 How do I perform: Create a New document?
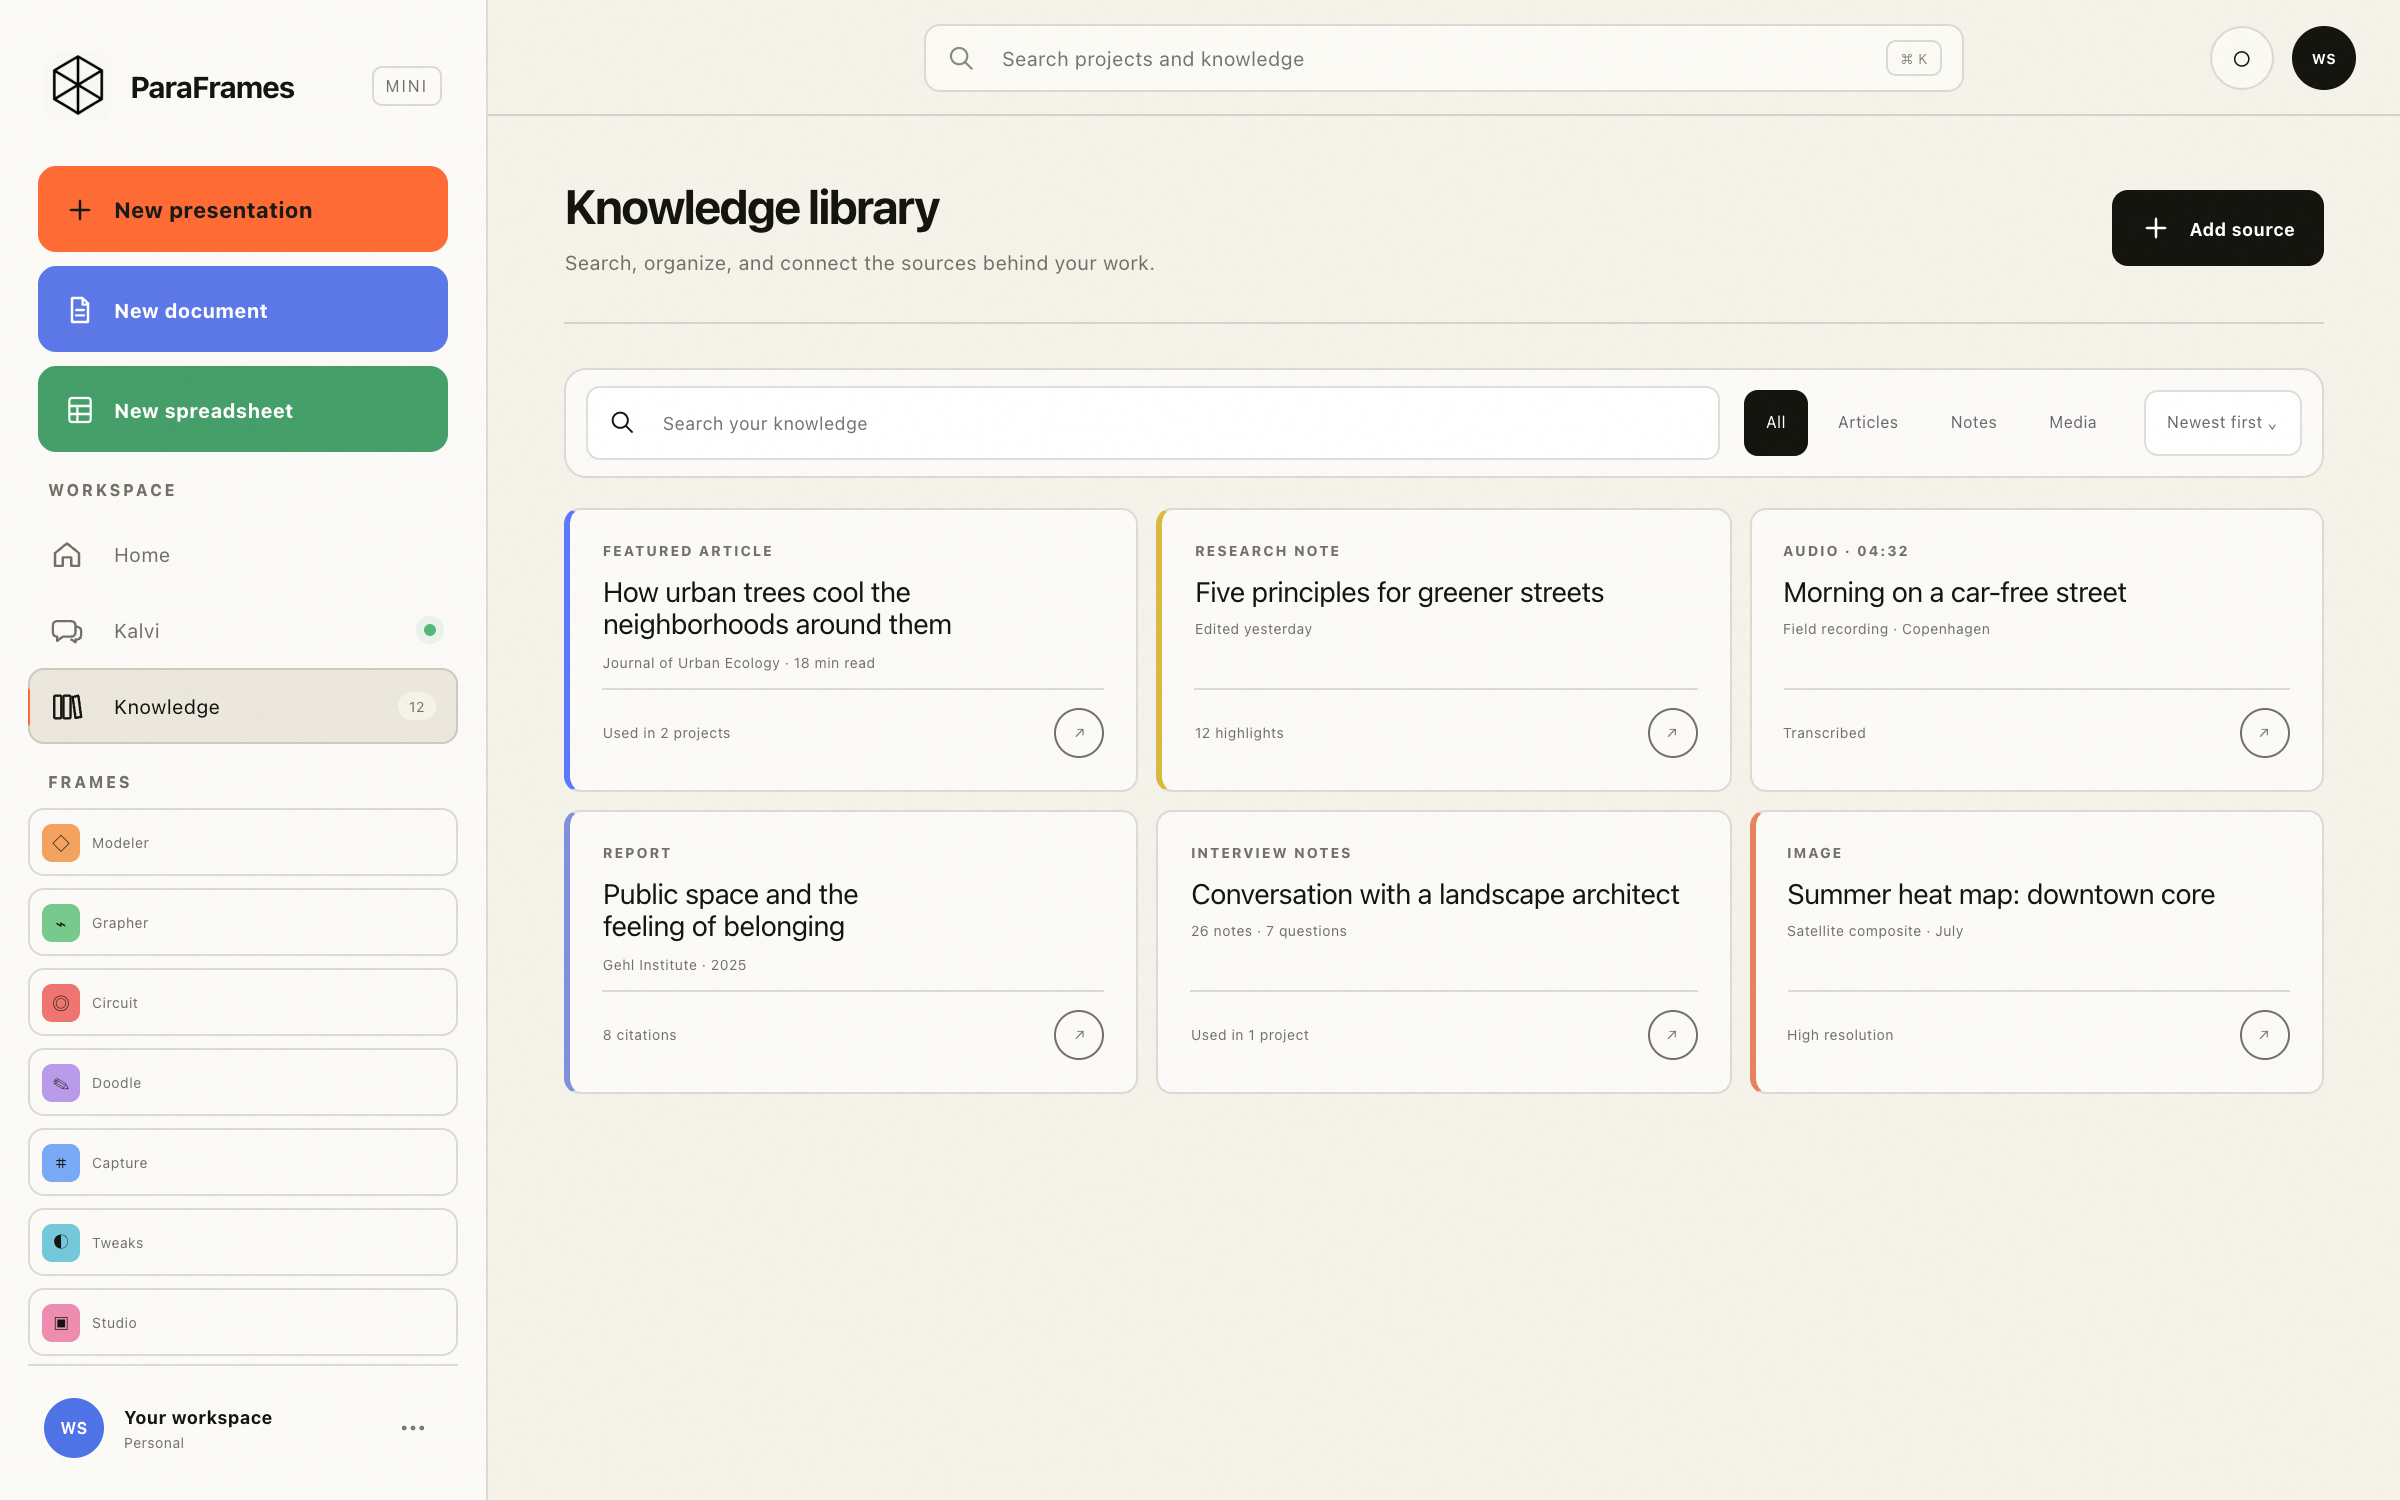(x=243, y=309)
